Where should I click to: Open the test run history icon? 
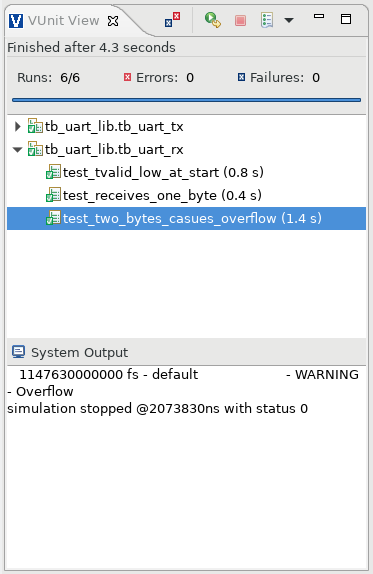pos(267,20)
